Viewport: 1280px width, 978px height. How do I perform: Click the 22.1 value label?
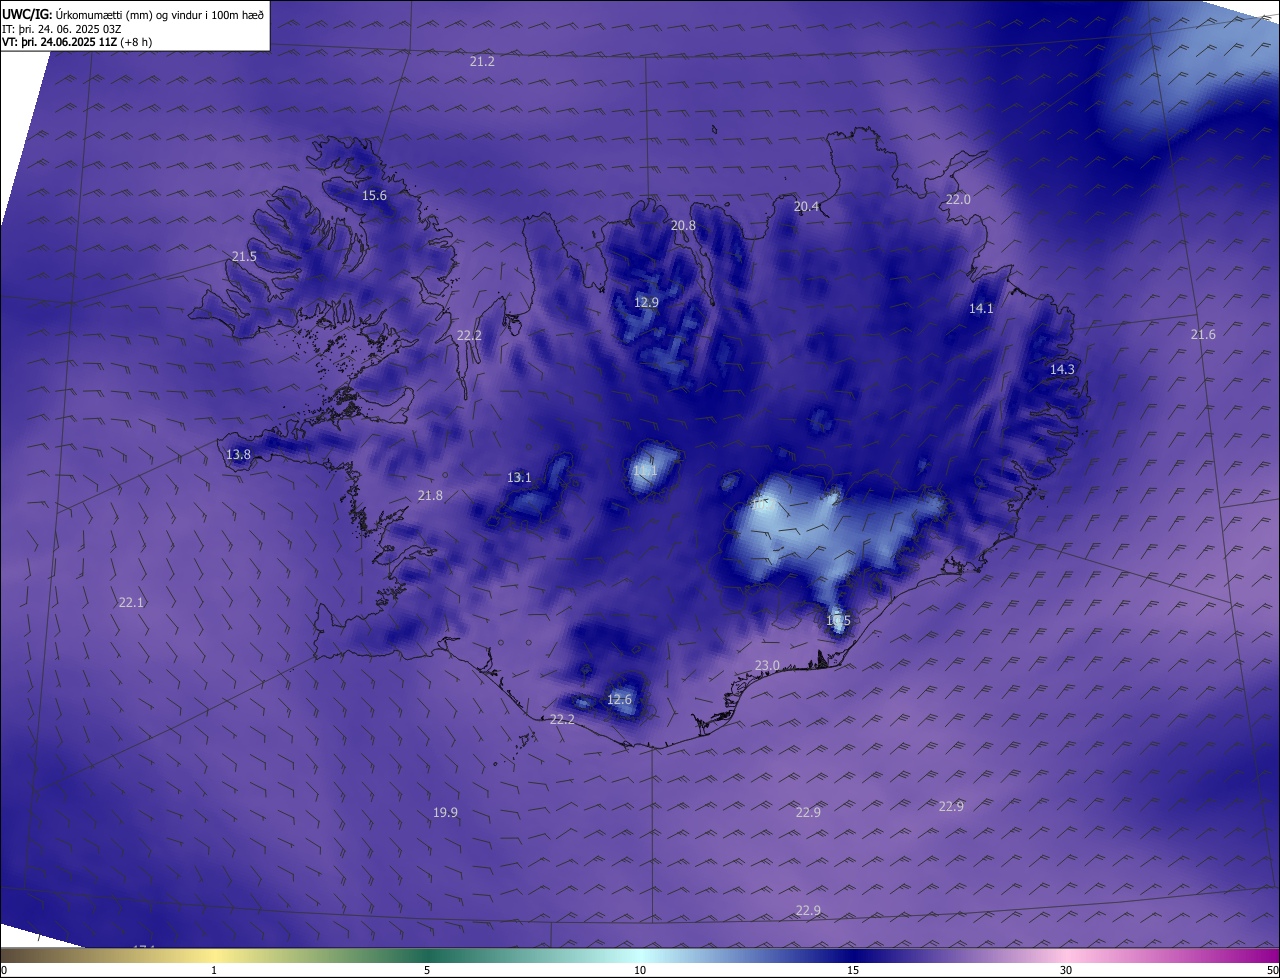(131, 602)
